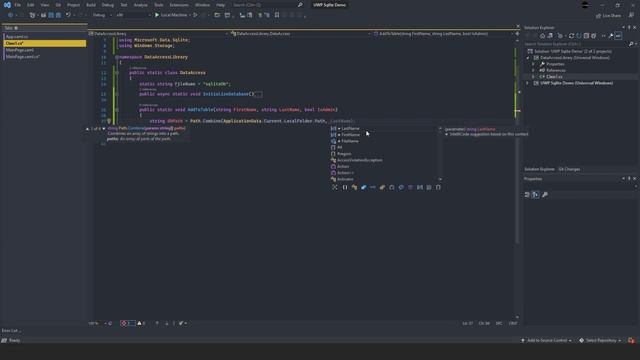
Task: Collapse the DataAccess class outline
Action: (117, 73)
